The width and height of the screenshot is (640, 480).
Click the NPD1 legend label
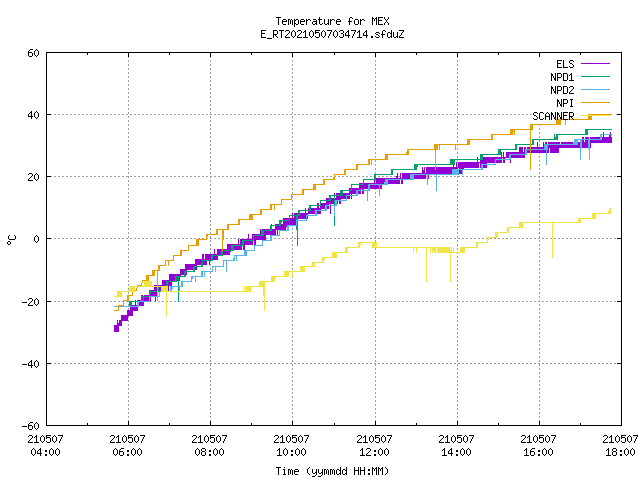[562, 77]
